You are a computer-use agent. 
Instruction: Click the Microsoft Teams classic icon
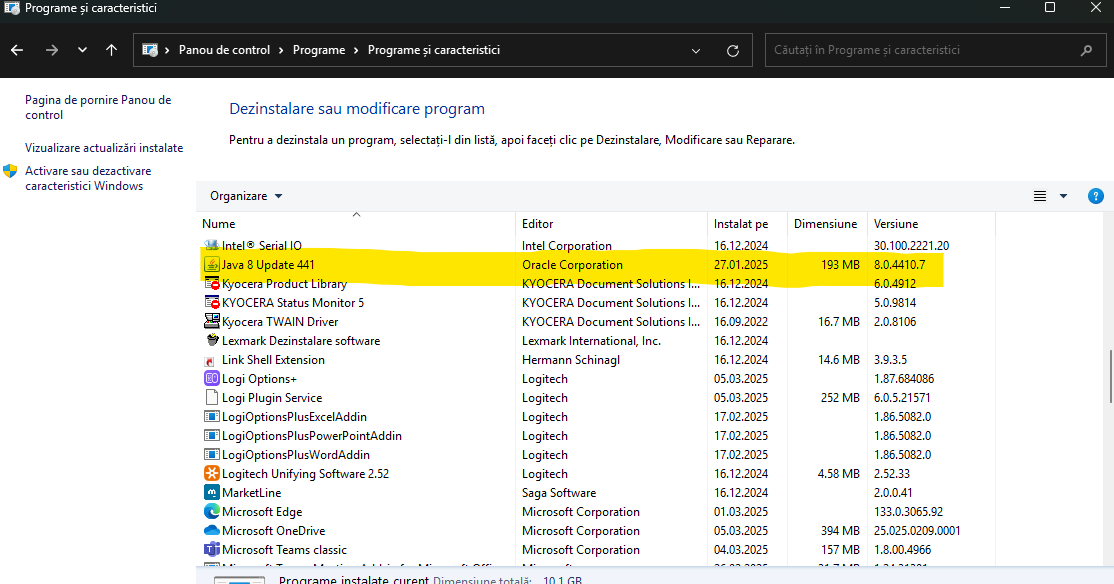(212, 549)
